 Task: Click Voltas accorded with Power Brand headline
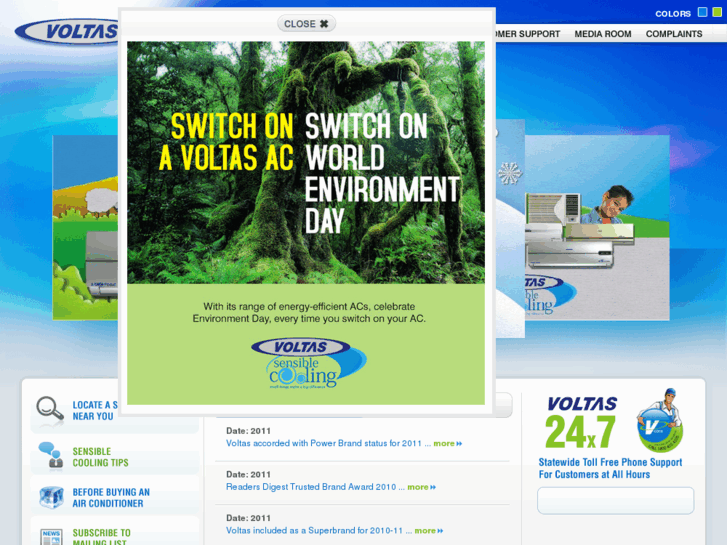tap(324, 443)
